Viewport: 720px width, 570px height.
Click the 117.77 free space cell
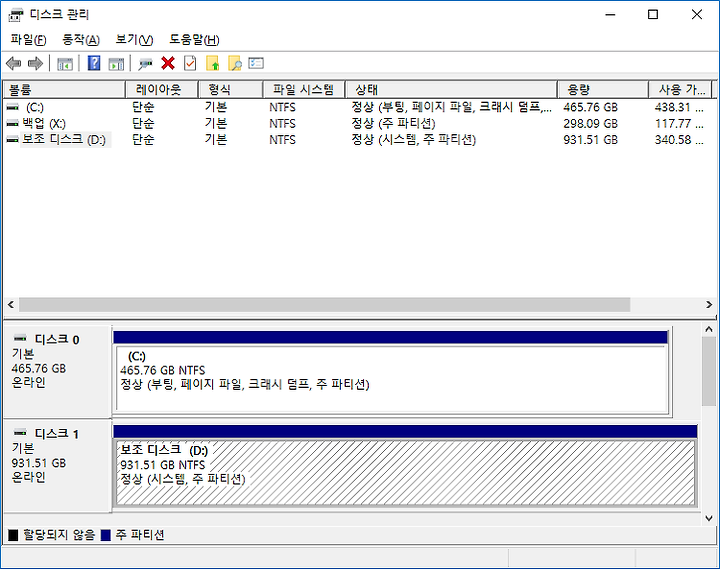[679, 124]
